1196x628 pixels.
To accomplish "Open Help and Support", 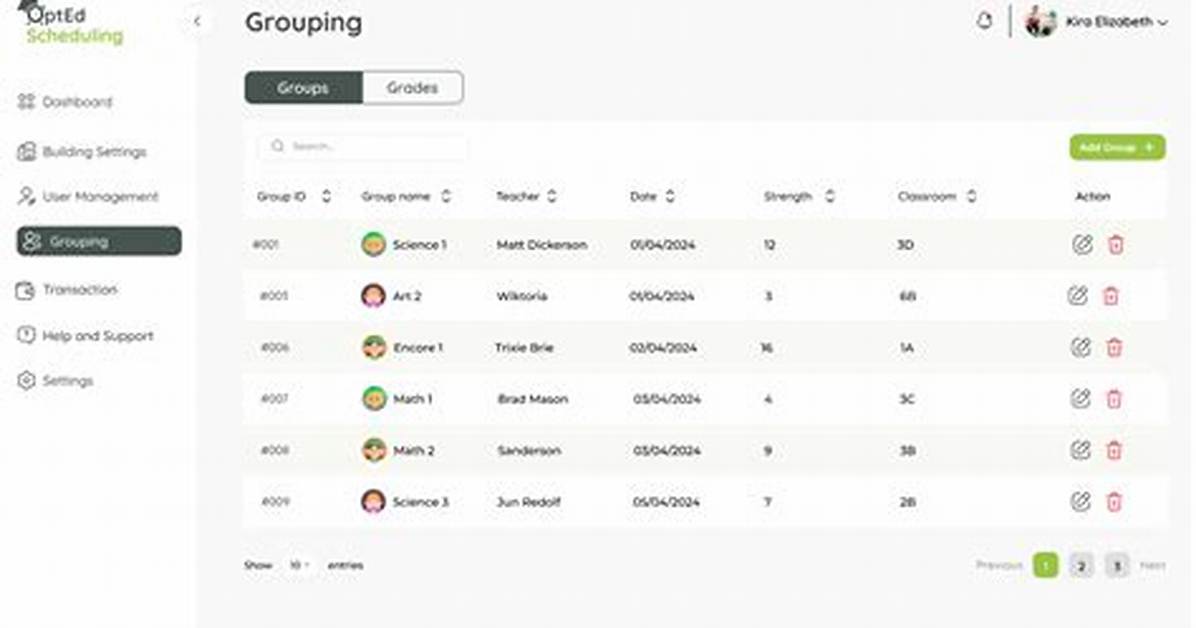I will pos(85,336).
